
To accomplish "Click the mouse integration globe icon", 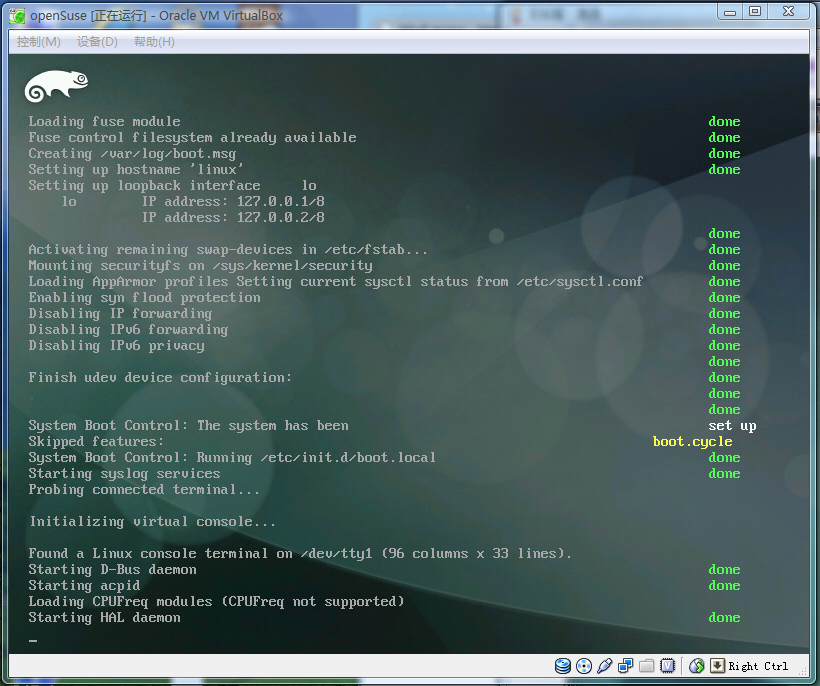I will tap(697, 666).
